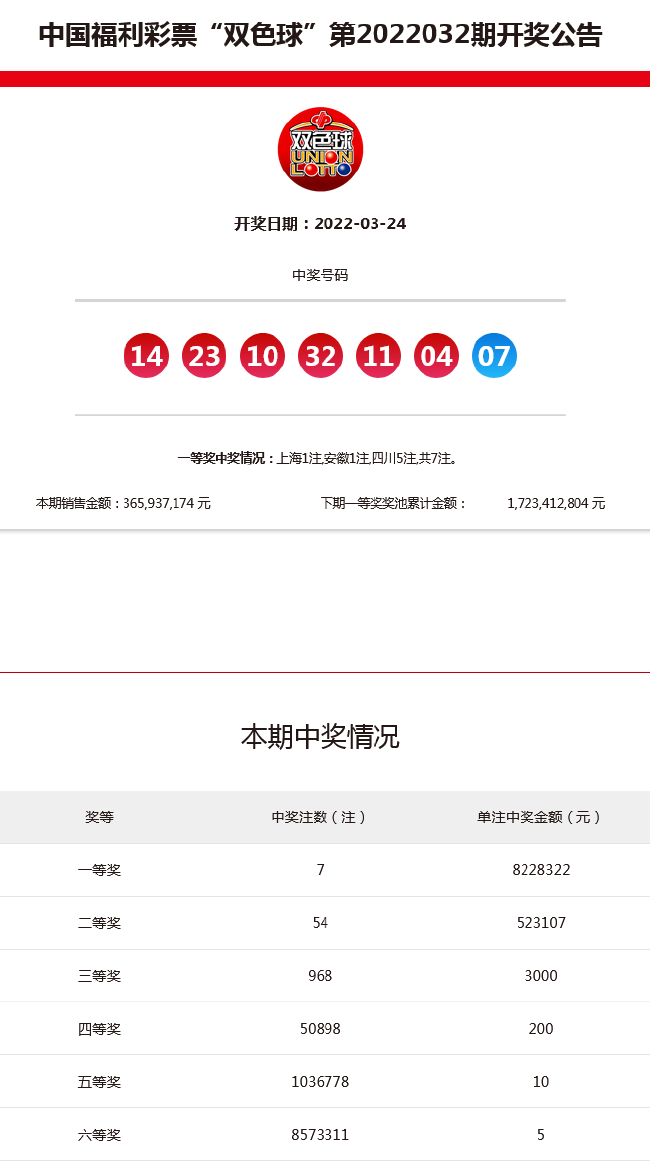Click the 双色球 Union Lotto logo
This screenshot has height=1173, width=650.
pyautogui.click(x=320, y=150)
